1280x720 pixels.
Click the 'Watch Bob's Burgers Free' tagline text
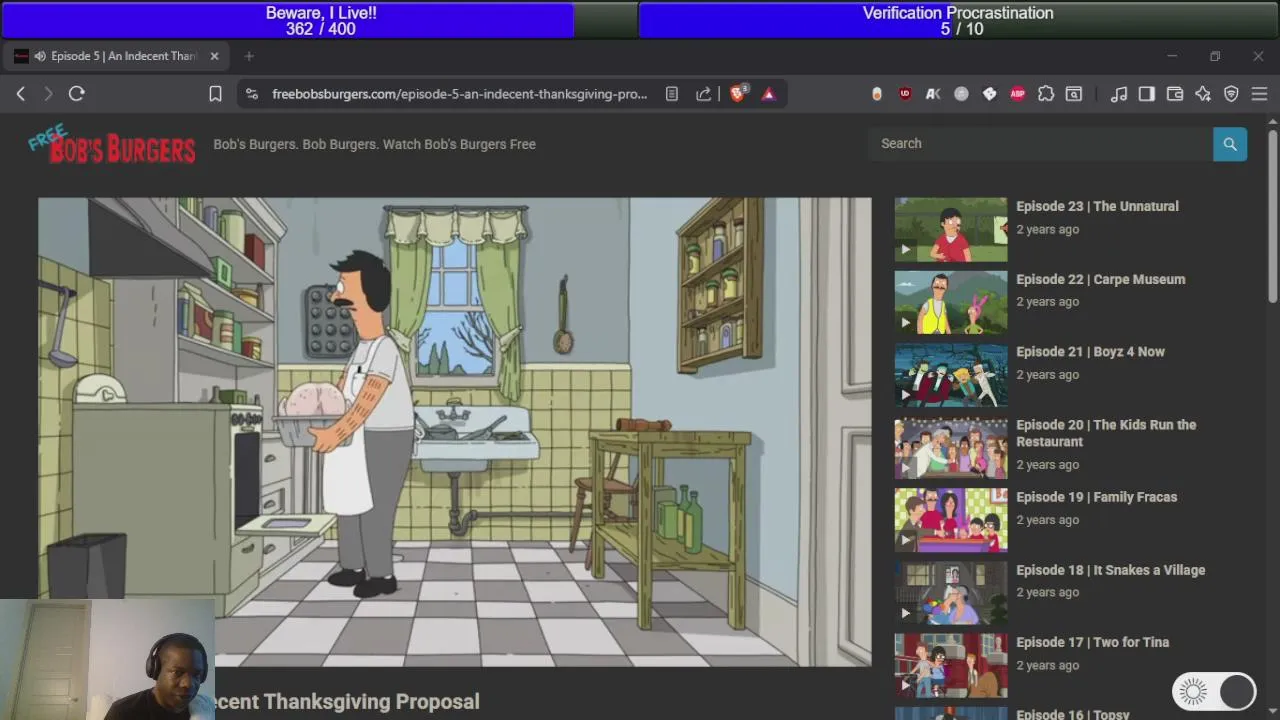pos(460,144)
